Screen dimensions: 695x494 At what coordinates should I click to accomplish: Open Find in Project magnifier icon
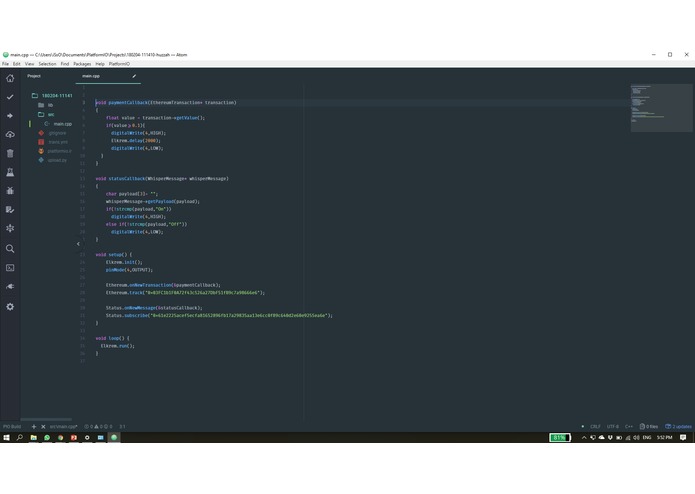click(x=10, y=249)
